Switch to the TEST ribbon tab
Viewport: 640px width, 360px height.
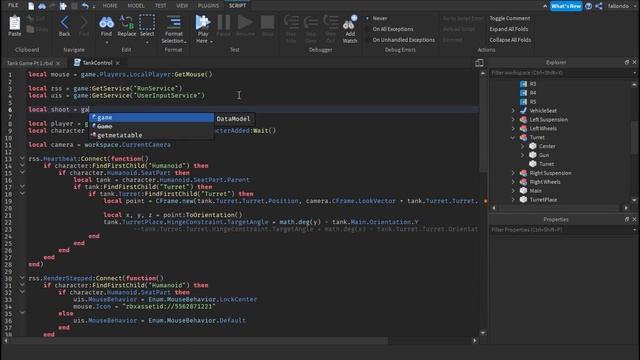pos(160,6)
